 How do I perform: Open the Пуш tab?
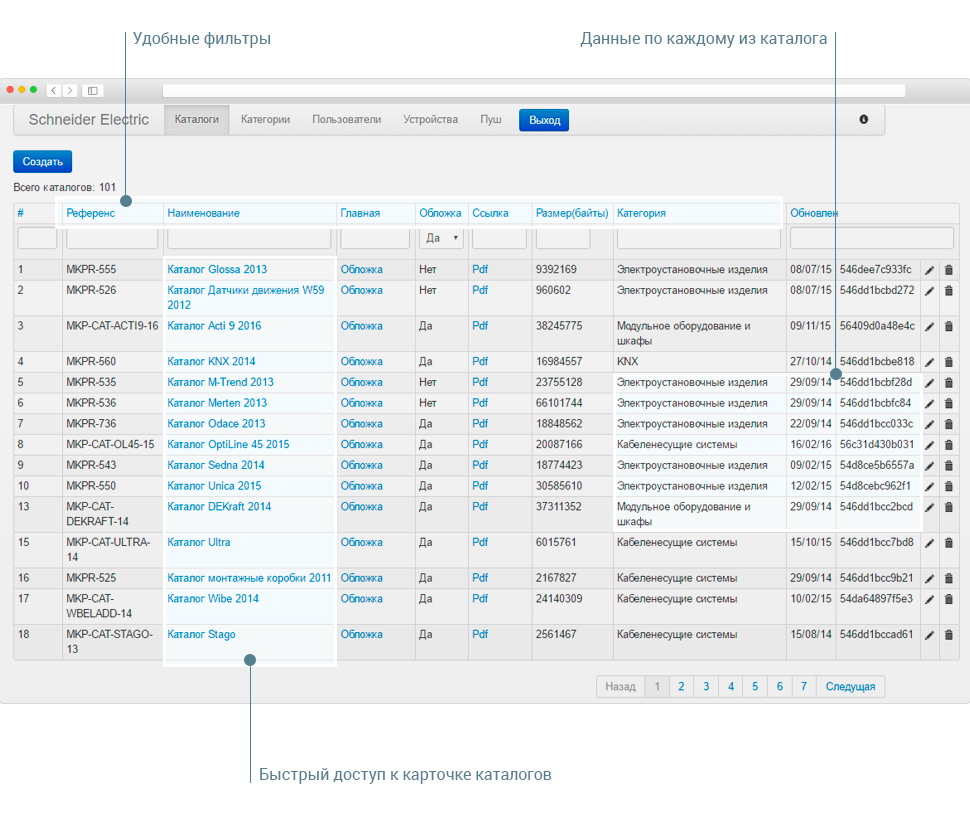491,119
